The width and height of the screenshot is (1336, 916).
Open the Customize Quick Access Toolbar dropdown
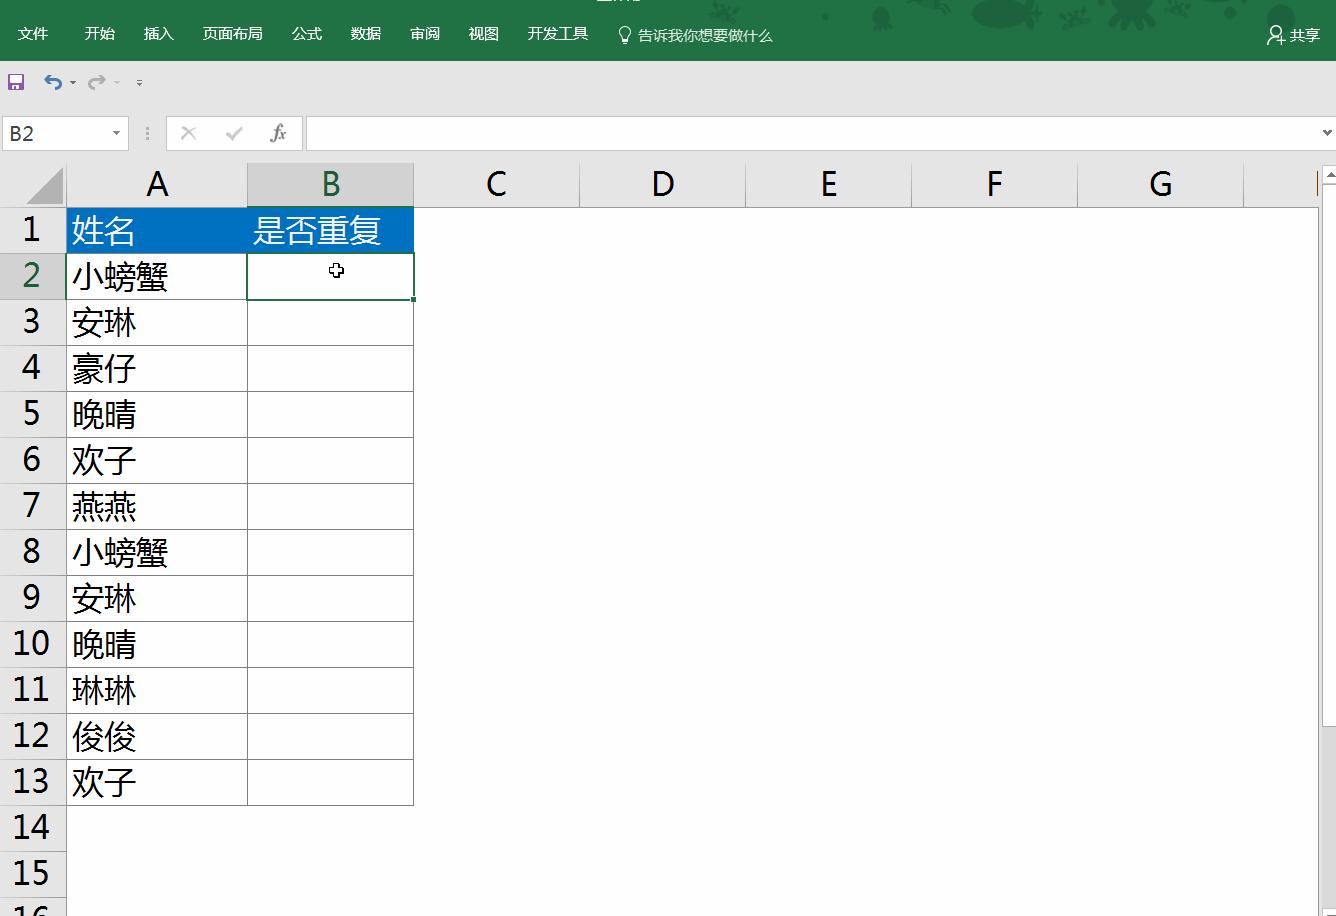140,85
